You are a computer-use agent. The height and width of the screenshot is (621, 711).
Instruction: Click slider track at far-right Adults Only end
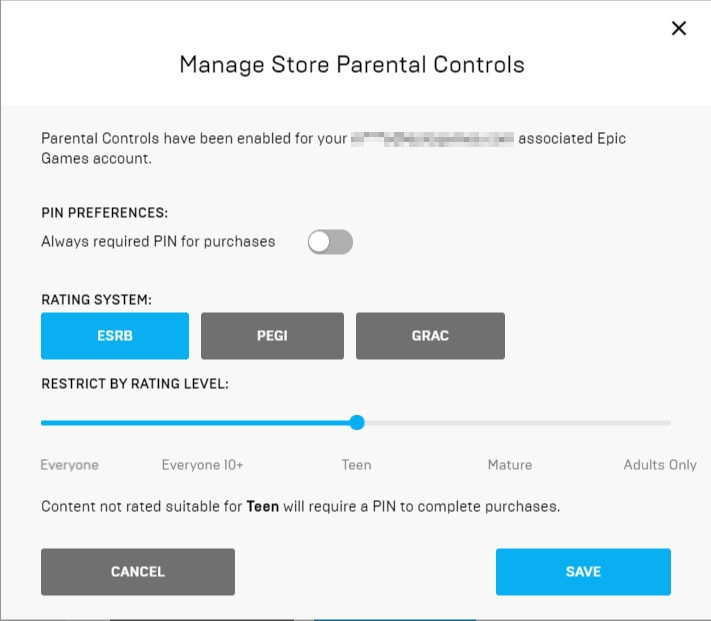pyautogui.click(x=668, y=423)
